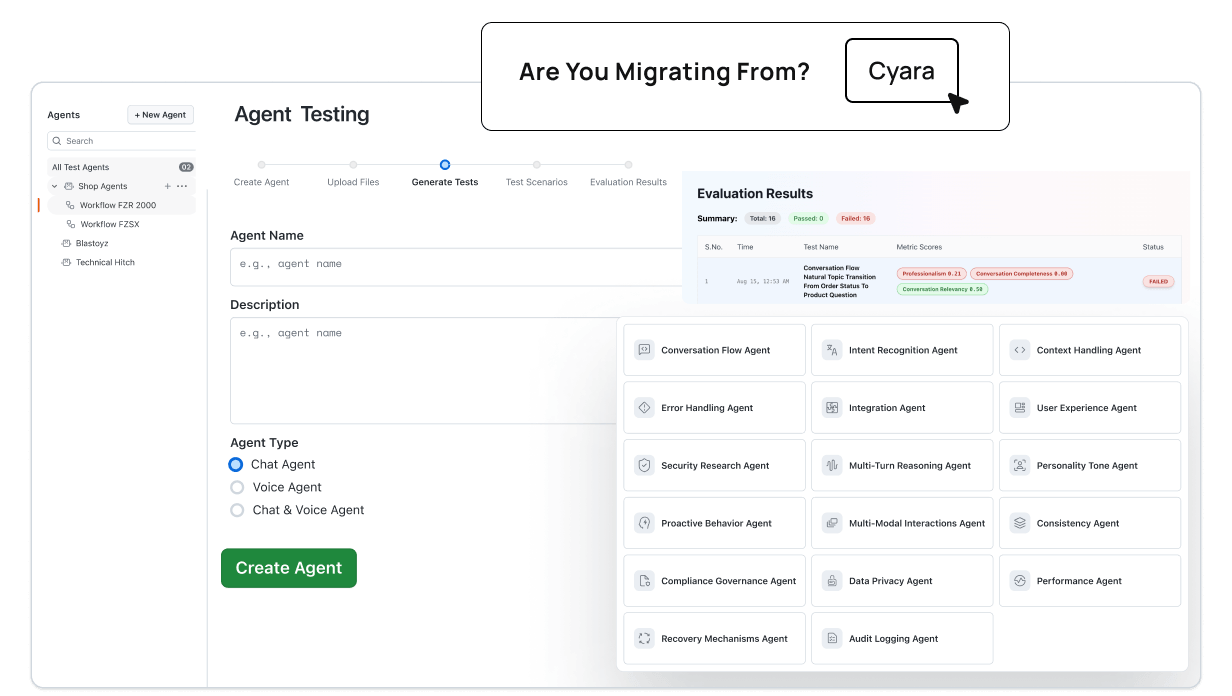Image resolution: width=1232 pixels, height=696 pixels.
Task: Click the Data Privacy Agent lock icon
Action: pos(832,581)
